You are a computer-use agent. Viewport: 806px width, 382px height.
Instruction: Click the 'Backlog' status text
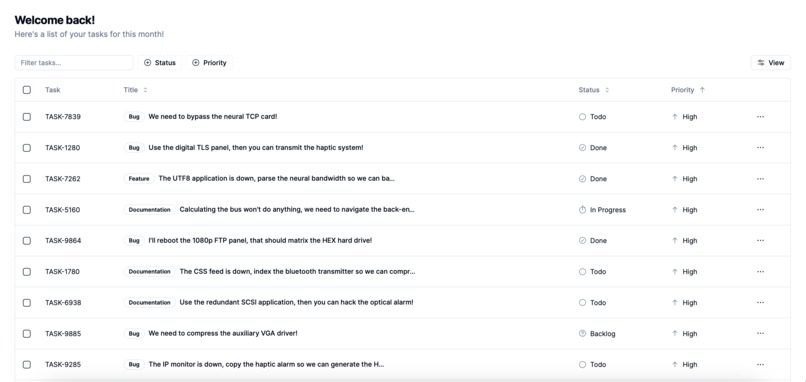tap(602, 334)
